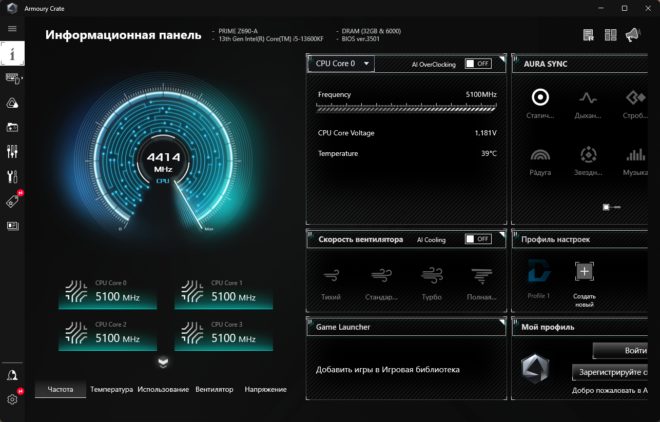
Task: Select the Silent fan speed mode
Action: pos(331,283)
